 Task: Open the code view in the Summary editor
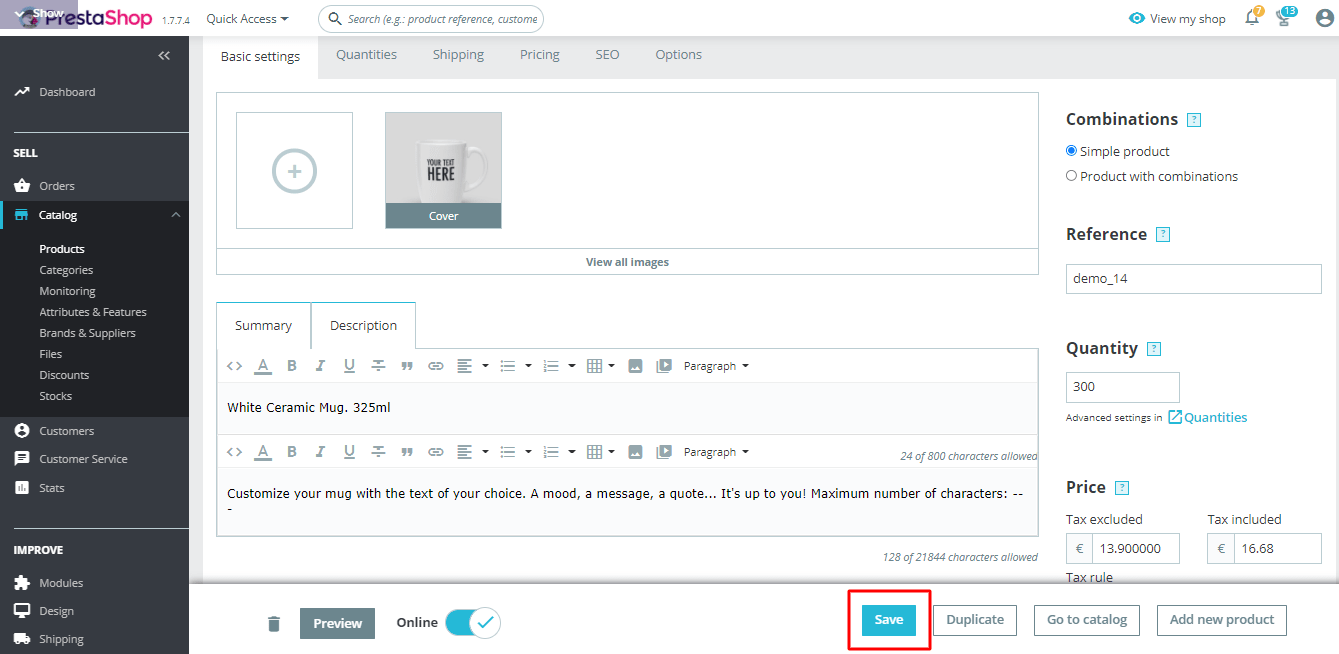point(233,365)
